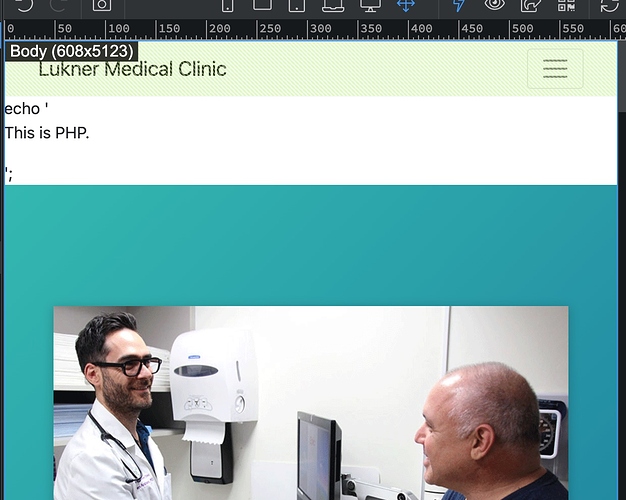626x500 pixels.
Task: Select the laptop device size icon
Action: tap(333, 5)
